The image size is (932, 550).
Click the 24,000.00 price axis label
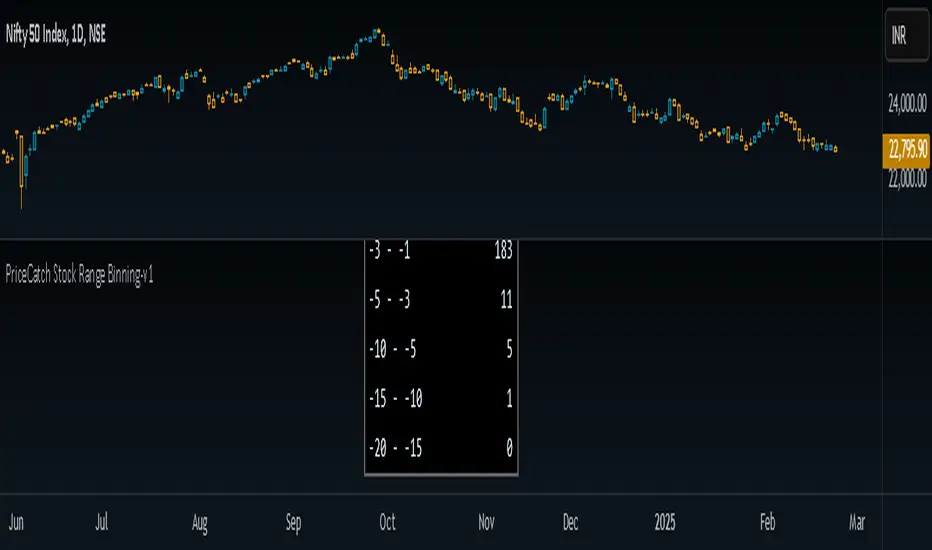(x=907, y=104)
